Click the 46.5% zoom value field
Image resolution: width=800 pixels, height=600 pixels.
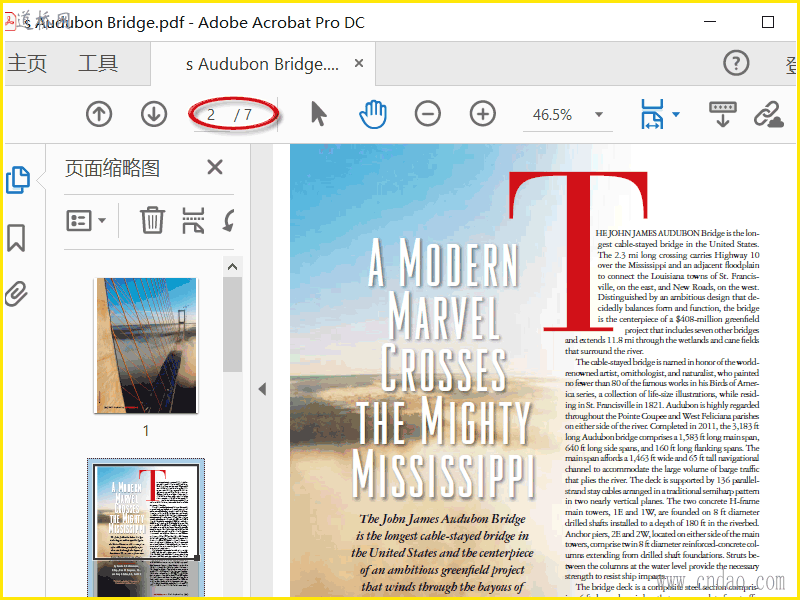pos(553,115)
